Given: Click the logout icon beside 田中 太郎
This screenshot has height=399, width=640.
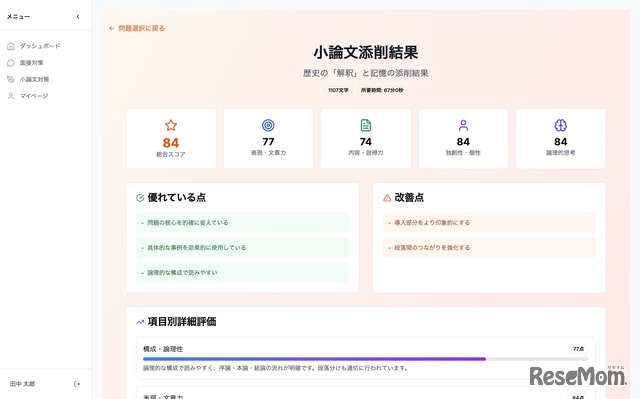Looking at the screenshot, I should 77,384.
